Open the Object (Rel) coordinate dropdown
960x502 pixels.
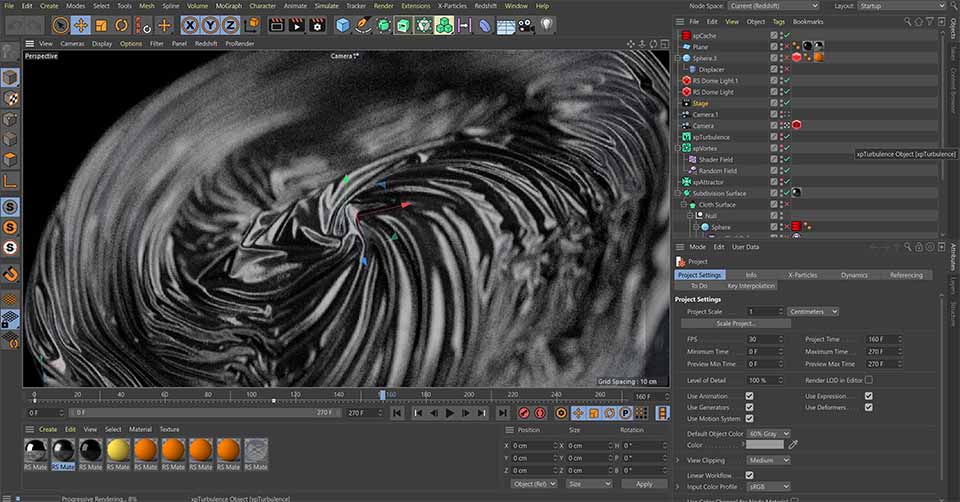click(x=534, y=484)
